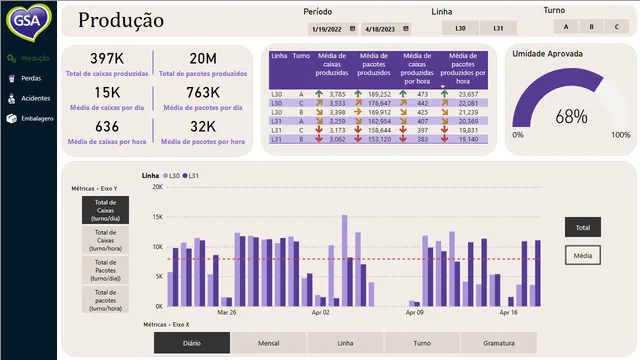Select the Diário X-axis tab
The width and height of the screenshot is (640, 360).
192,343
